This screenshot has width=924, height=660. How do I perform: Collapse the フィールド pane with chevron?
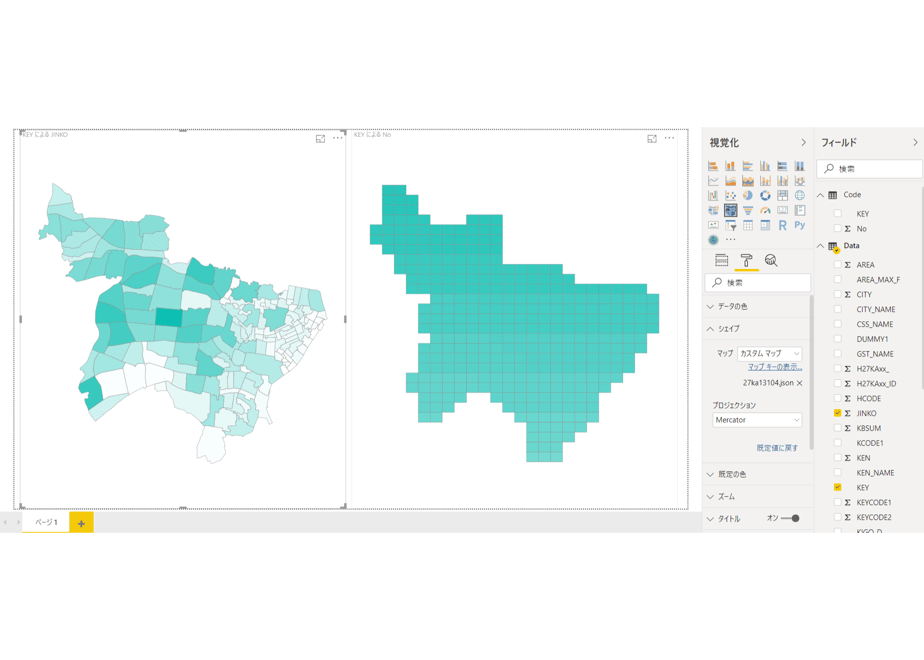[915, 143]
